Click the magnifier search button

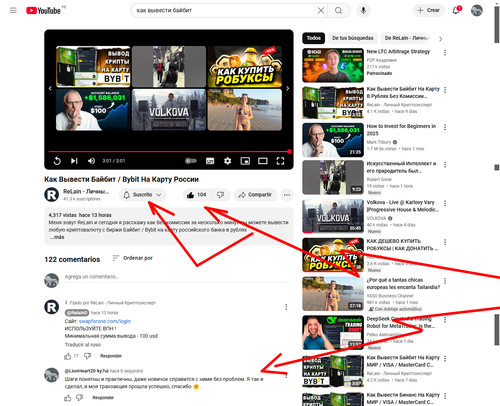tap(338, 11)
